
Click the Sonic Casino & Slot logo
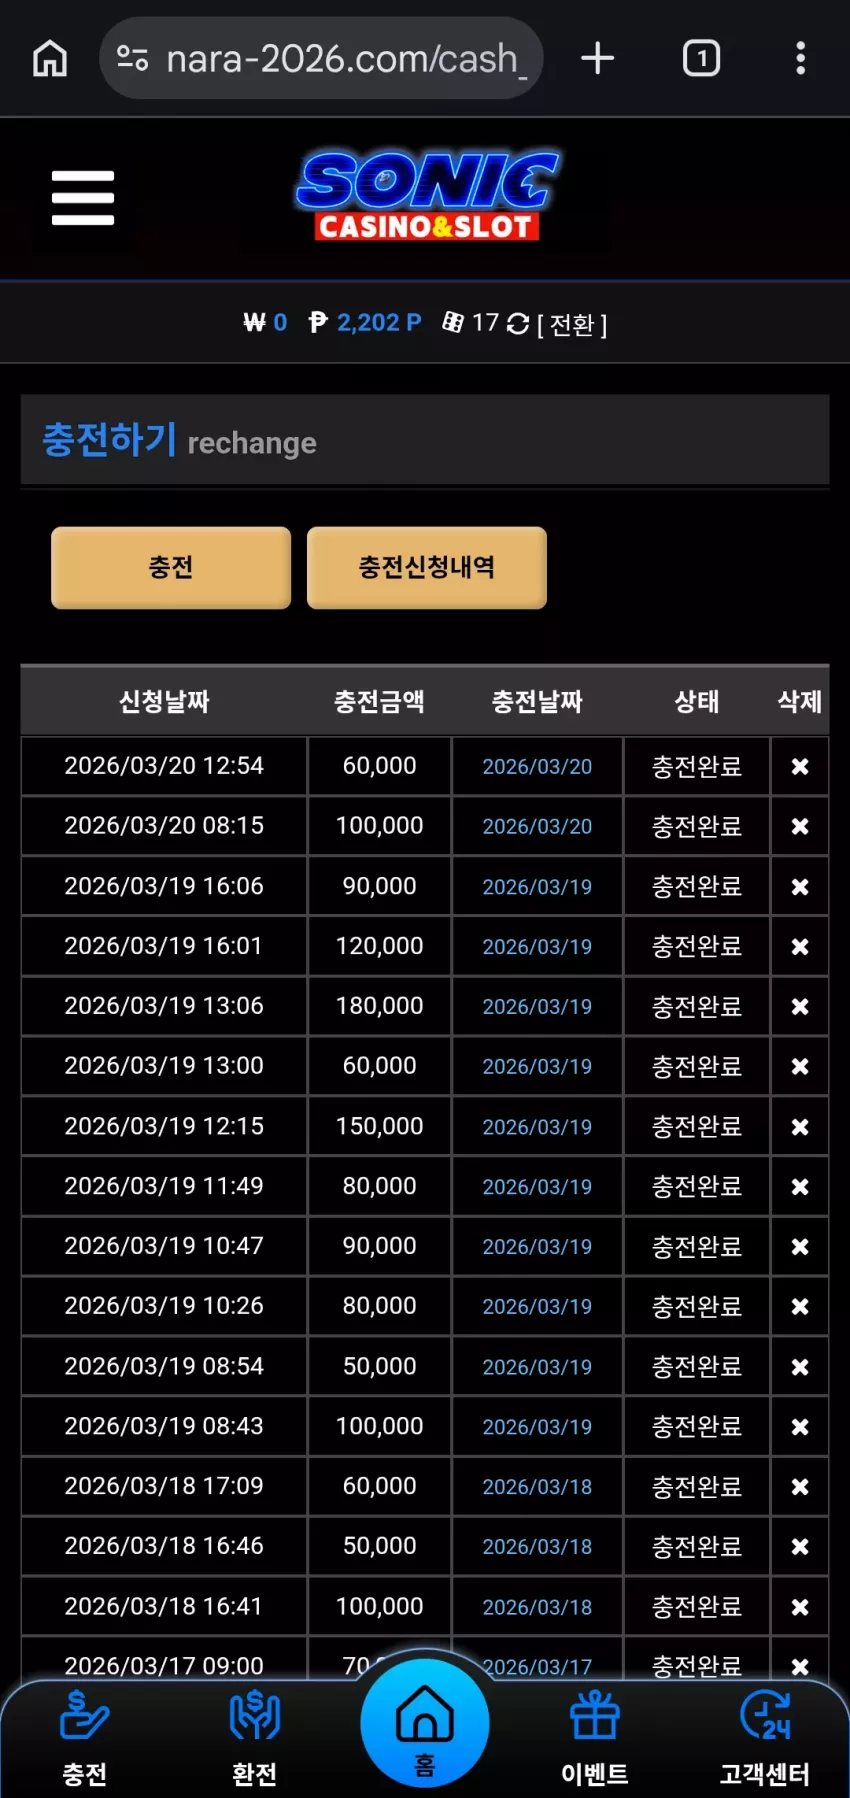[x=428, y=196]
